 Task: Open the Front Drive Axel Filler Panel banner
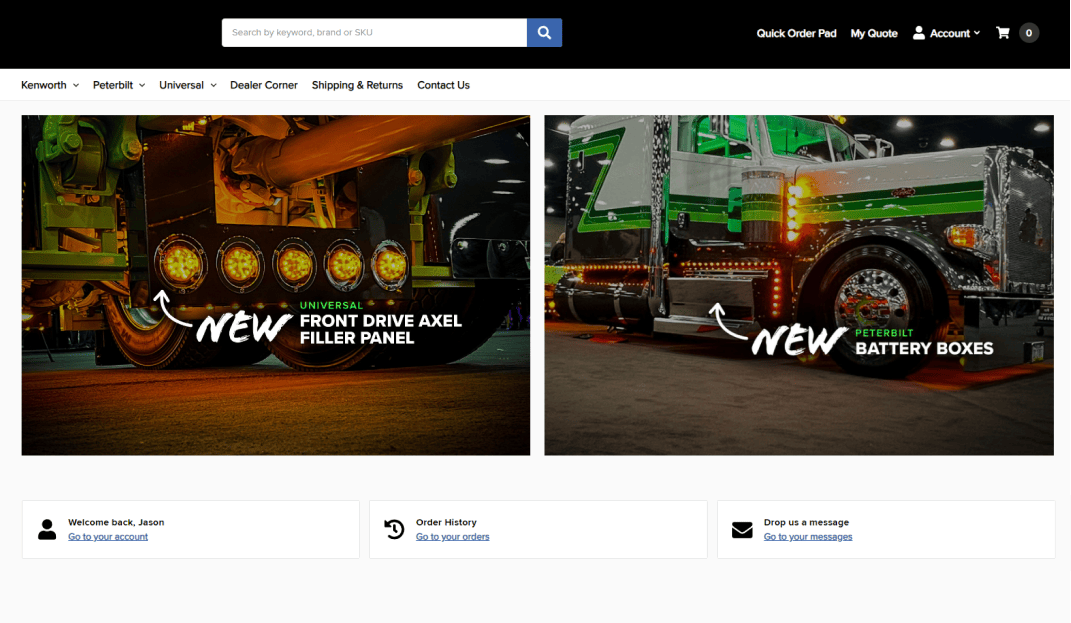click(x=276, y=285)
